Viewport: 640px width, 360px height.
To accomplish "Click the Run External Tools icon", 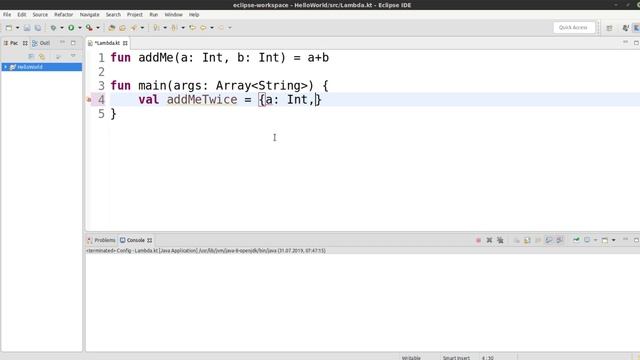I will click(89, 28).
